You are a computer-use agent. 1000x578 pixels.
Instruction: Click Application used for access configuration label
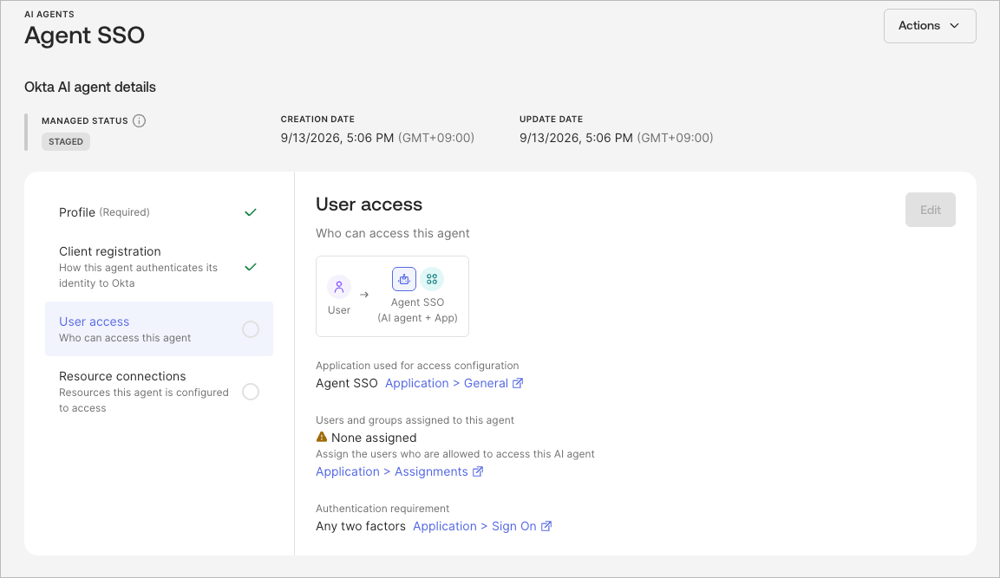tap(417, 366)
